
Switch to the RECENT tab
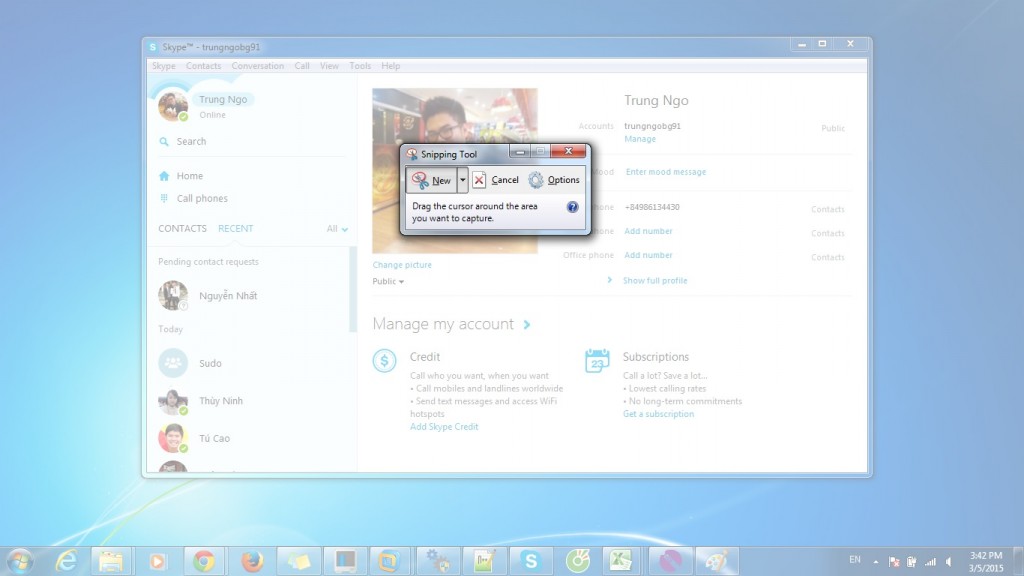(236, 229)
